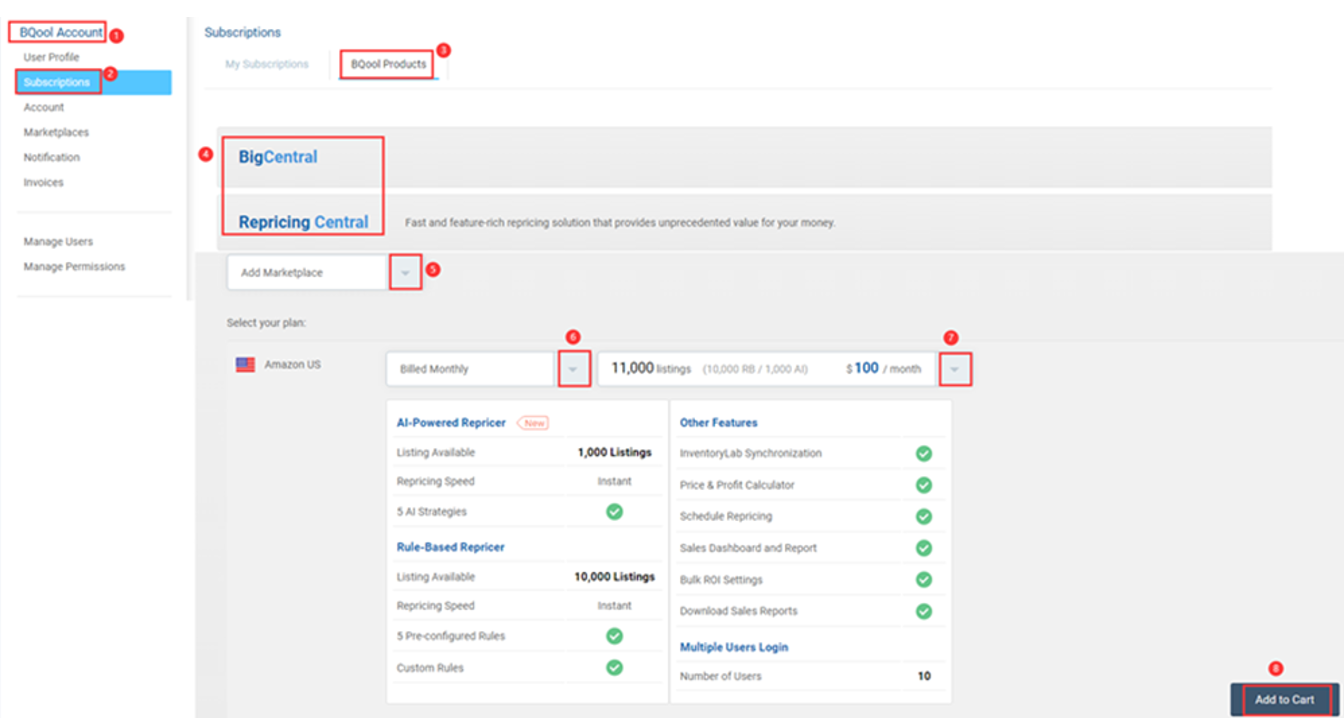The width and height of the screenshot is (1344, 718).
Task: Click the Number of Users value 10
Action: (x=924, y=676)
